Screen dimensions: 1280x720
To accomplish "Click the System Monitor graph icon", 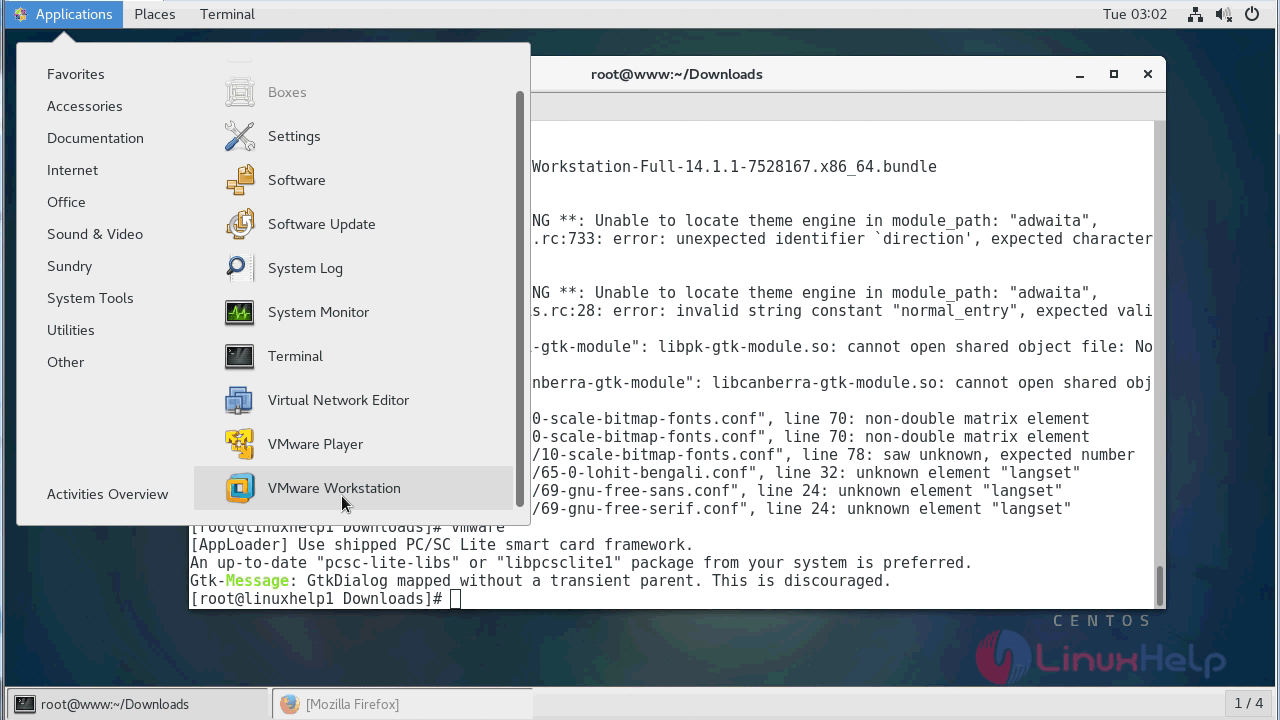I will click(x=240, y=312).
